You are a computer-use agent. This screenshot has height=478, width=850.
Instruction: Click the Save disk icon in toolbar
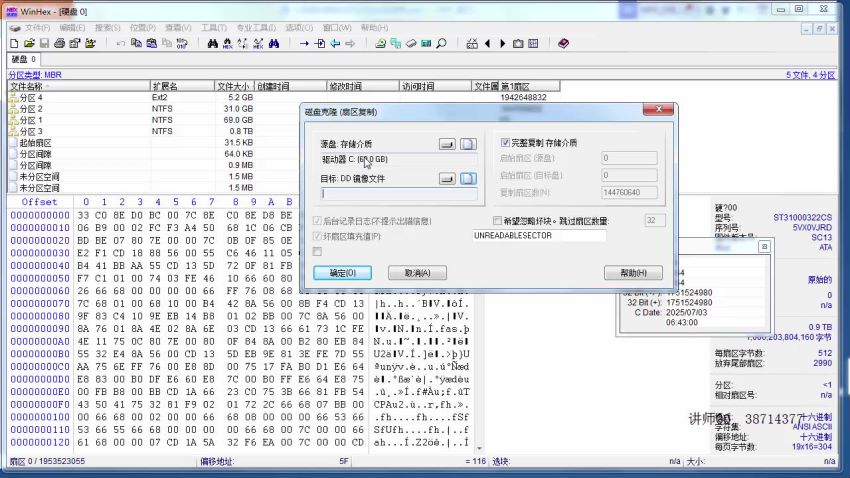(44, 43)
